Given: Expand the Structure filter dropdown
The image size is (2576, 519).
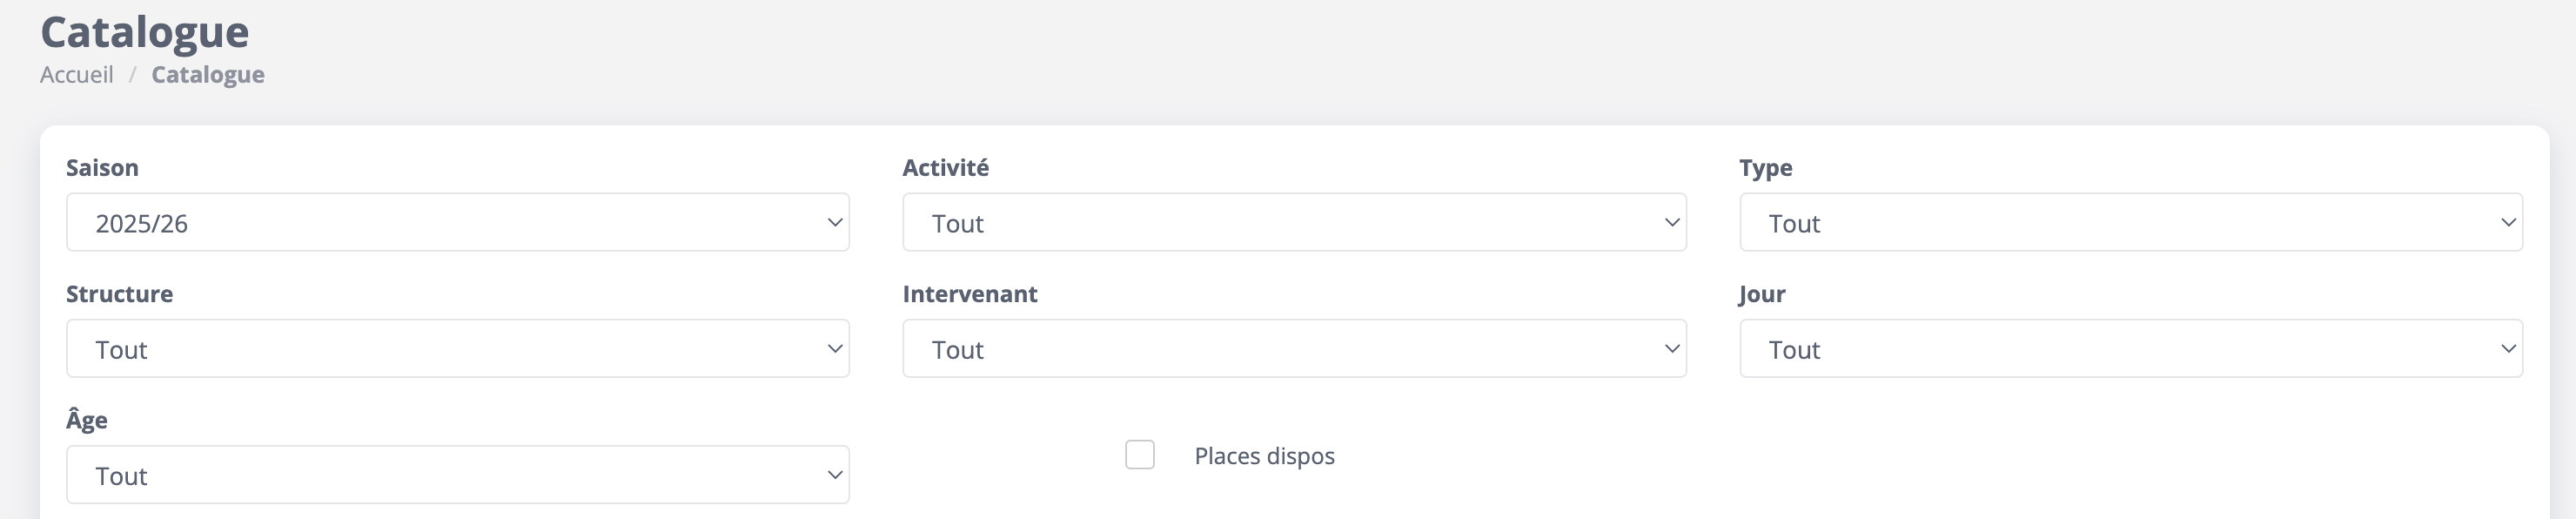Looking at the screenshot, I should (457, 348).
